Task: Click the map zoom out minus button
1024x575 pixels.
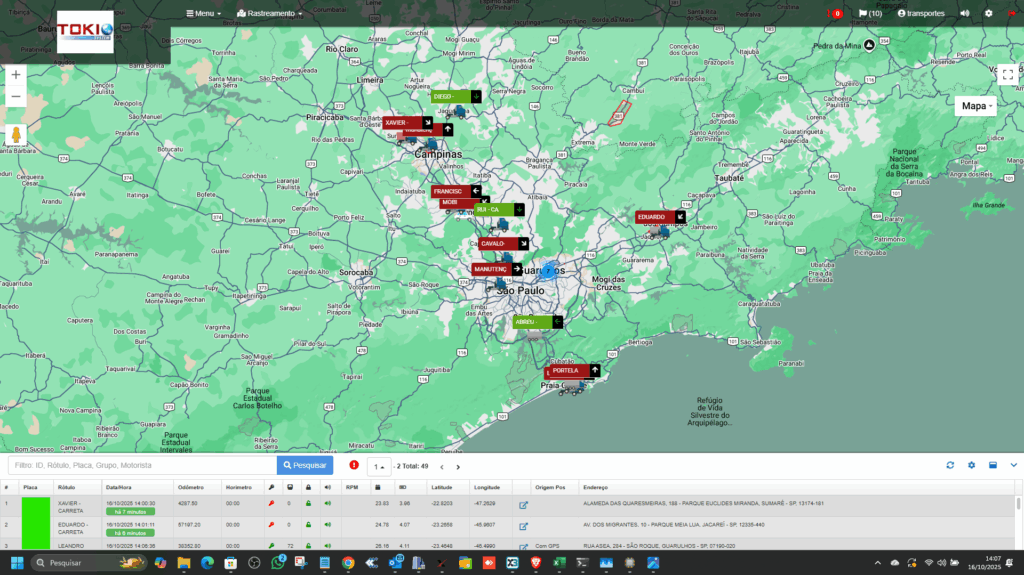Action: pos(16,97)
